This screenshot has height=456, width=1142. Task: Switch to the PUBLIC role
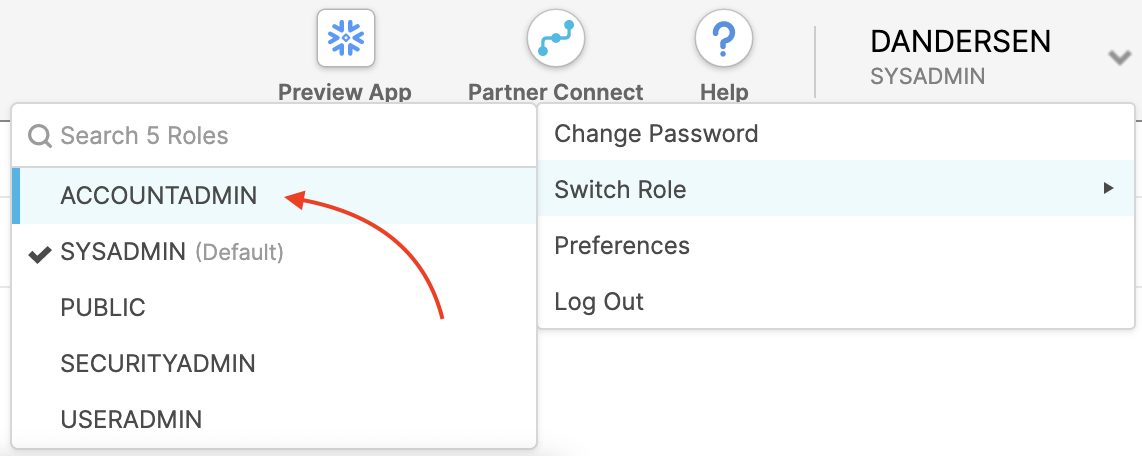tap(103, 308)
